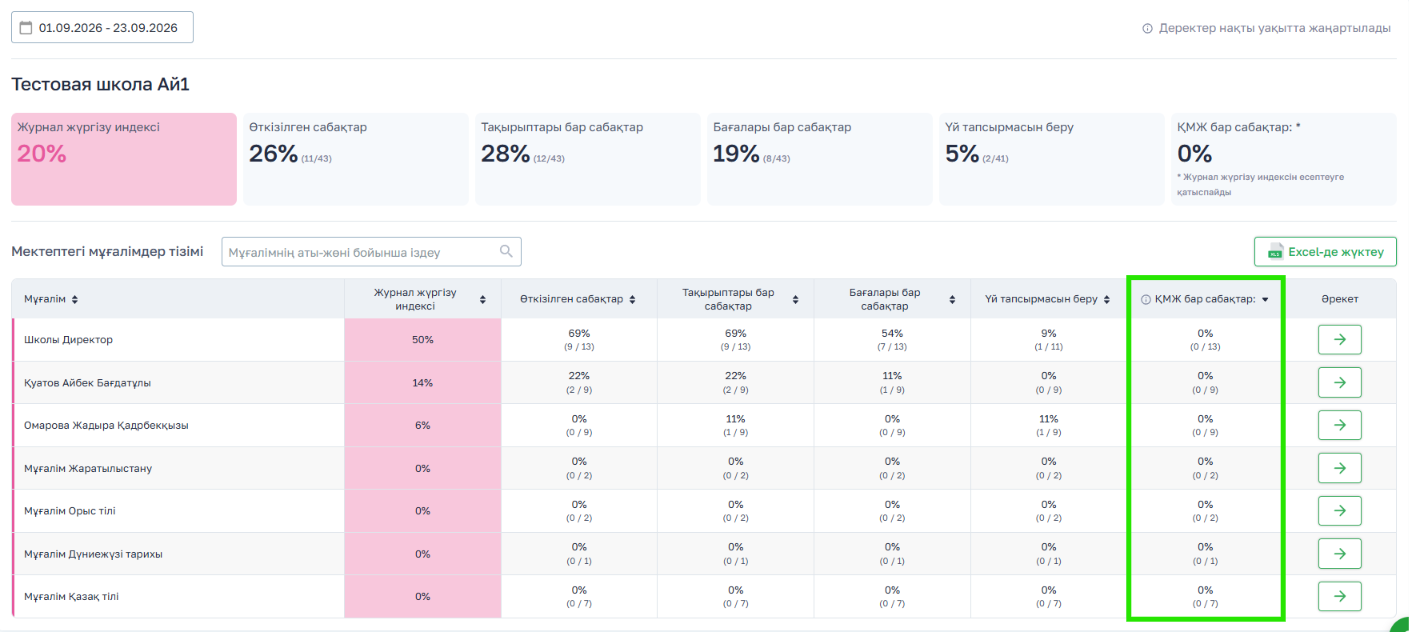Sort by Үй тапсырмасын беру column
Screen dimensions: 1409x632
(x=1108, y=299)
